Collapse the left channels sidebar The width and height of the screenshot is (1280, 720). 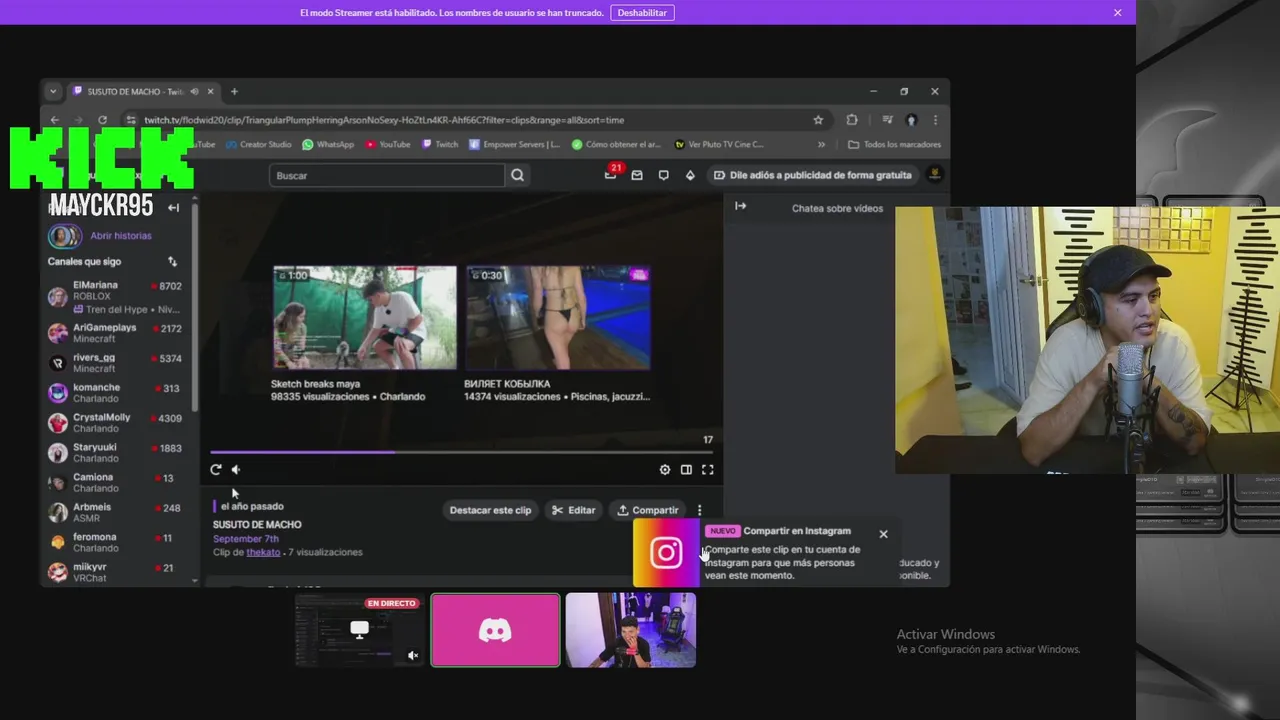pos(173,208)
